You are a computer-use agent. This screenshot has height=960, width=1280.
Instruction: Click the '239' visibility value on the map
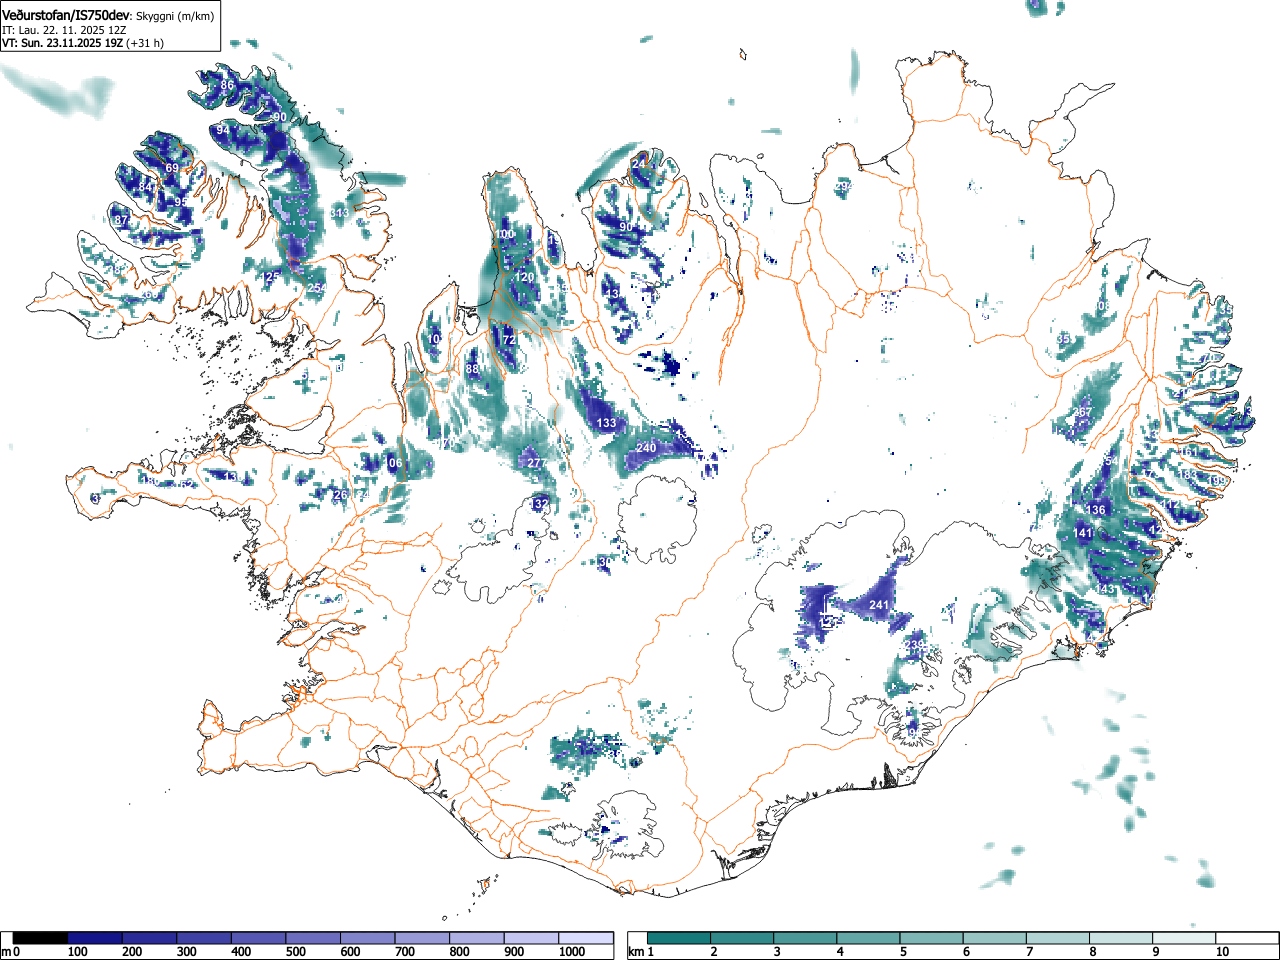pos(915,645)
